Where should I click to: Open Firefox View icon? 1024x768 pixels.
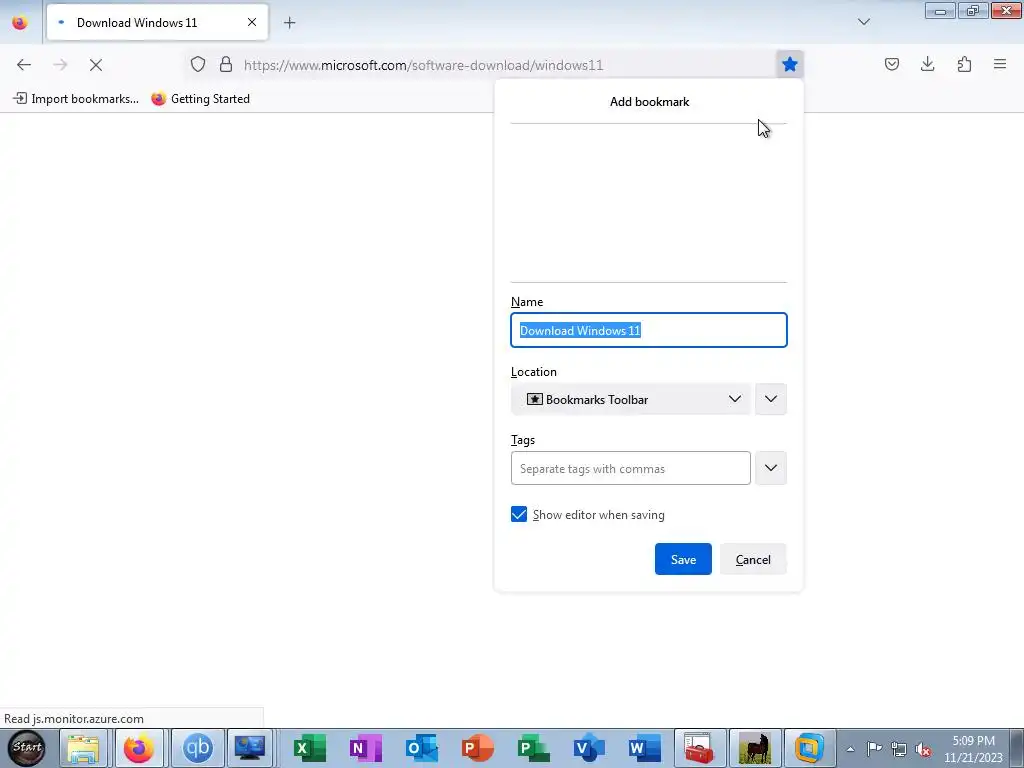point(20,22)
